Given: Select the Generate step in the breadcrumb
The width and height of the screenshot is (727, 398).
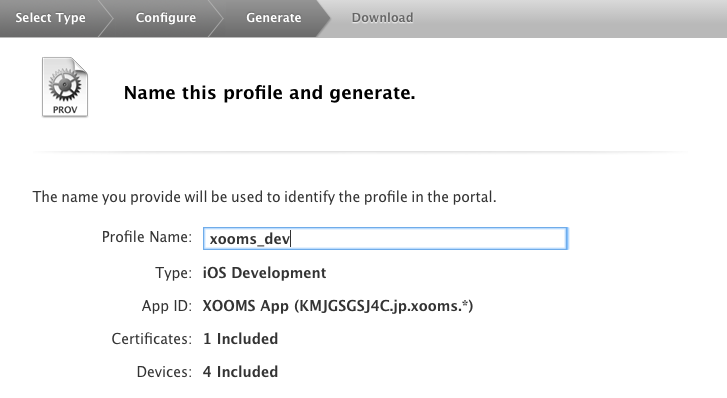Looking at the screenshot, I should click(x=274, y=18).
